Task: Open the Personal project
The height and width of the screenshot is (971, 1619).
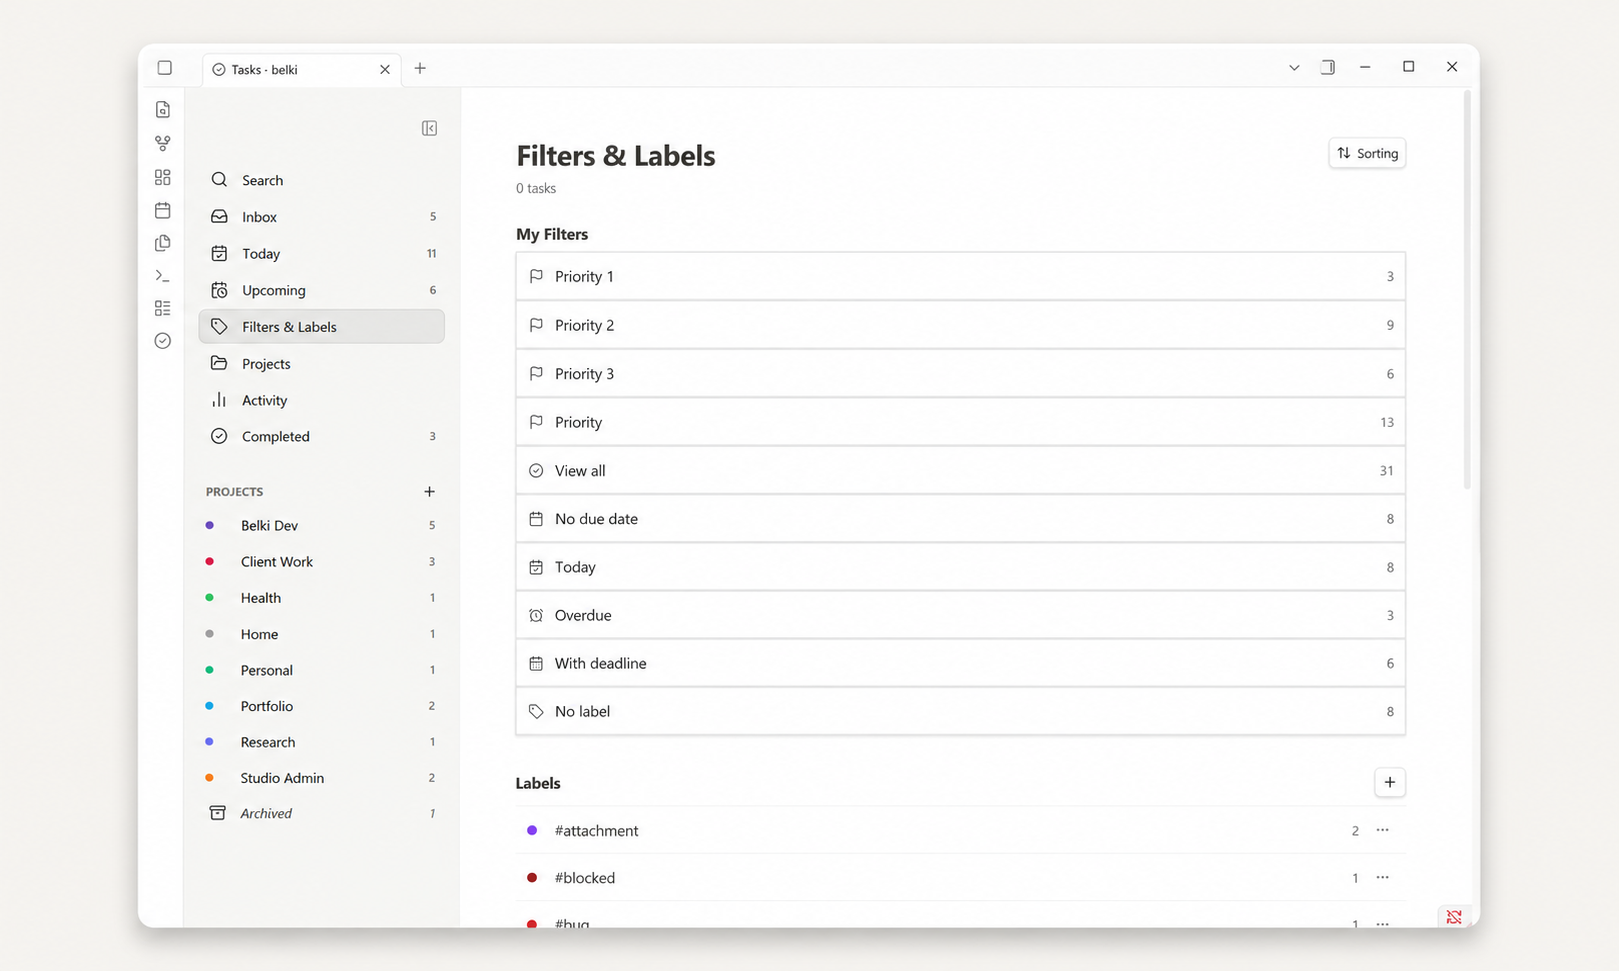Action: click(x=322, y=669)
